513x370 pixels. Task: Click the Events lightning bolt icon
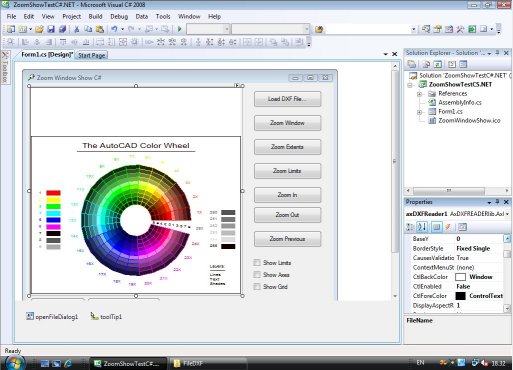(x=448, y=227)
